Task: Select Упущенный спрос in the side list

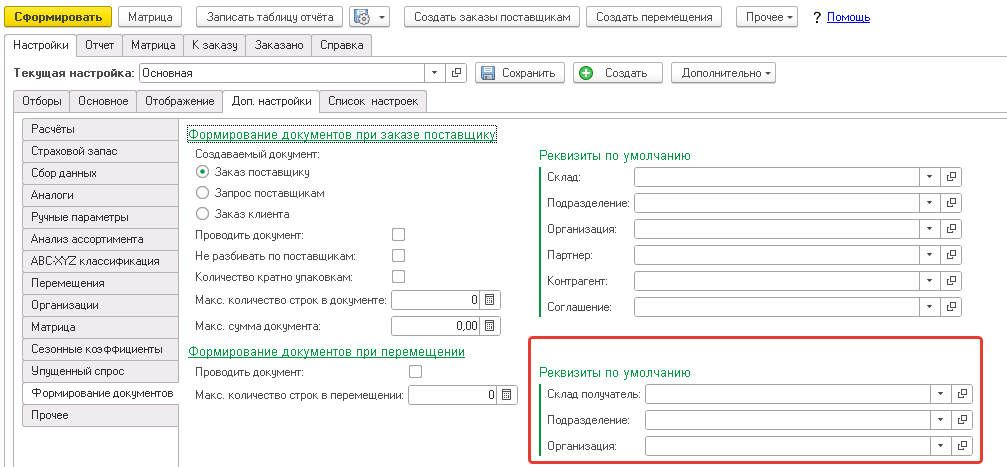Action: click(100, 371)
